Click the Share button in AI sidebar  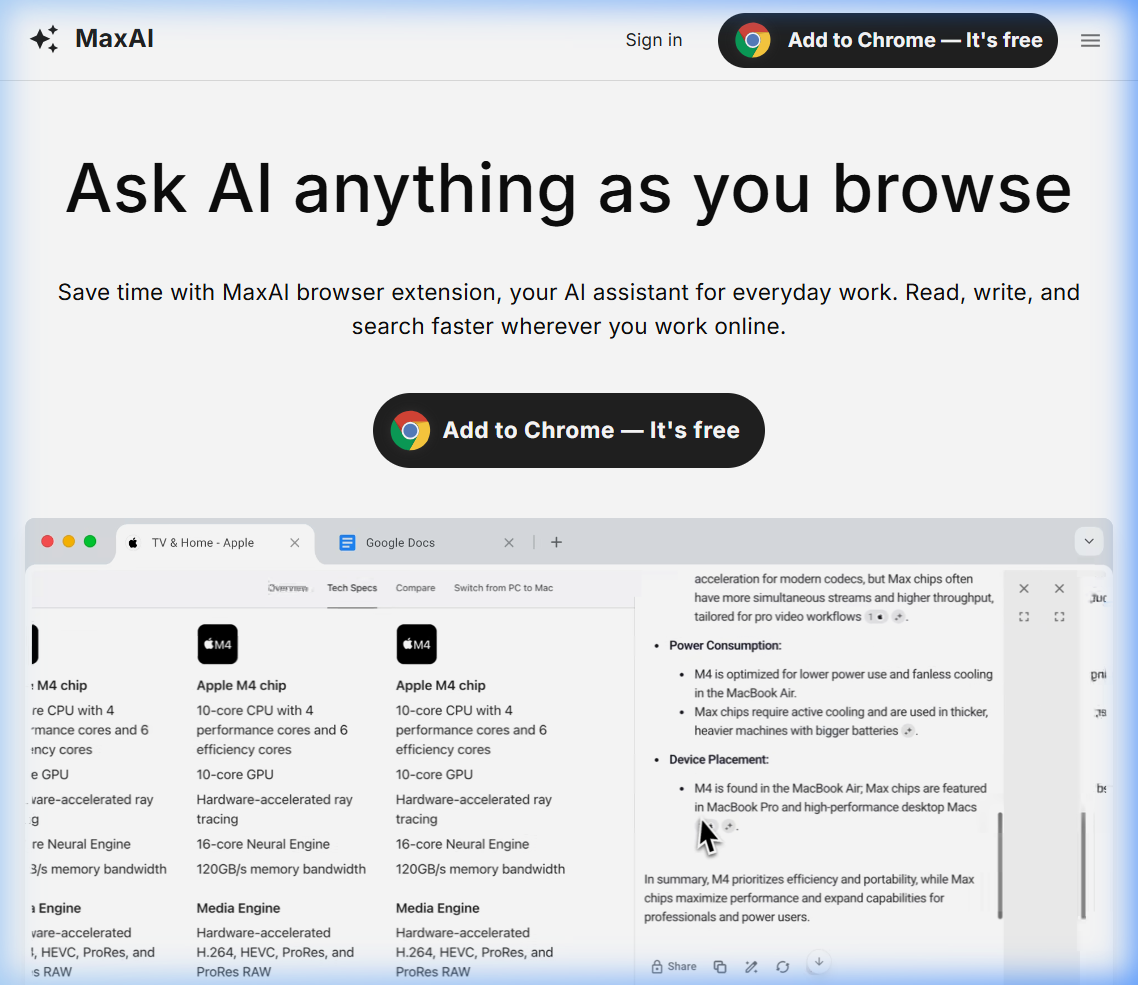point(674,967)
